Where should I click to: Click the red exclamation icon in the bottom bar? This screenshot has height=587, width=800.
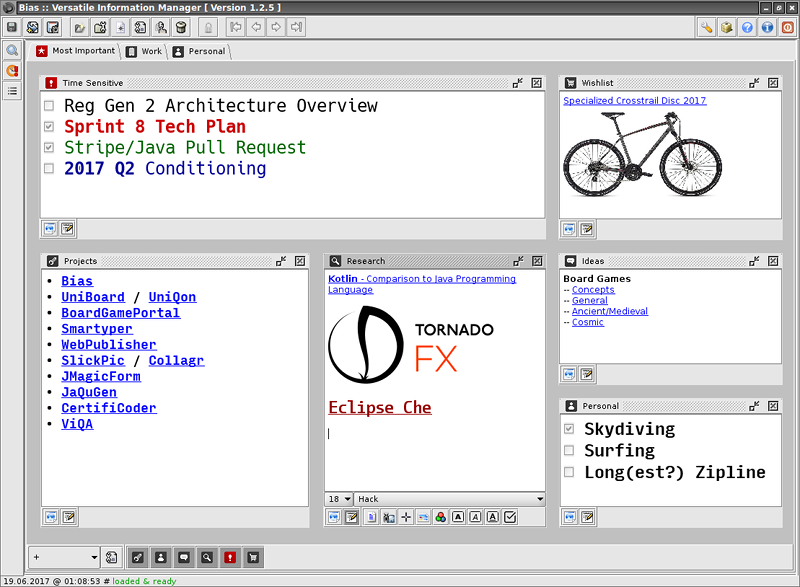click(x=230, y=557)
